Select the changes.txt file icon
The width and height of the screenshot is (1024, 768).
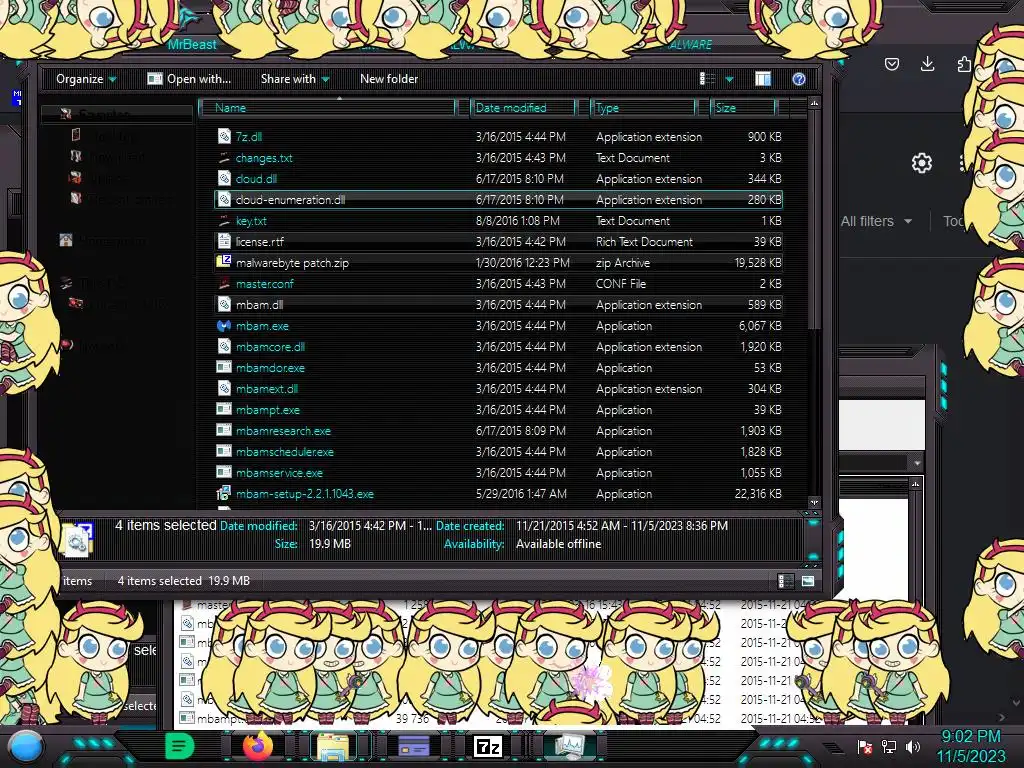click(224, 157)
